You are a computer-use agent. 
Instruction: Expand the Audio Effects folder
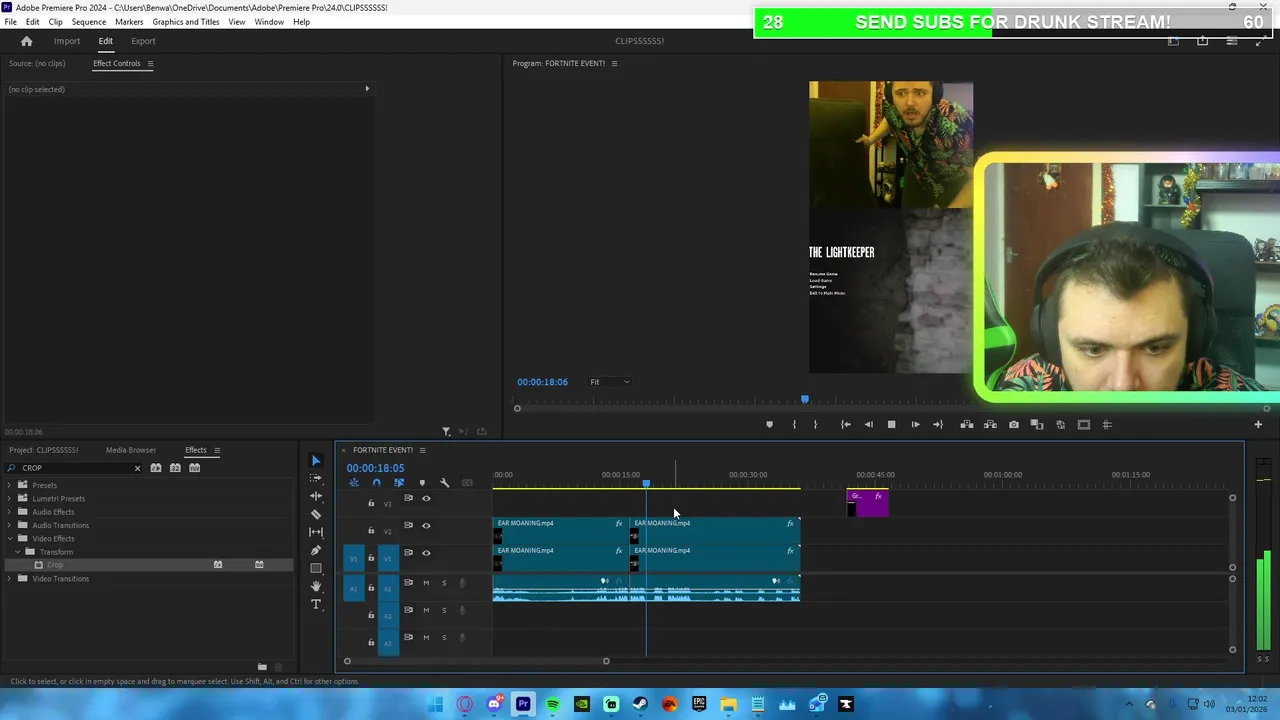tap(10, 512)
